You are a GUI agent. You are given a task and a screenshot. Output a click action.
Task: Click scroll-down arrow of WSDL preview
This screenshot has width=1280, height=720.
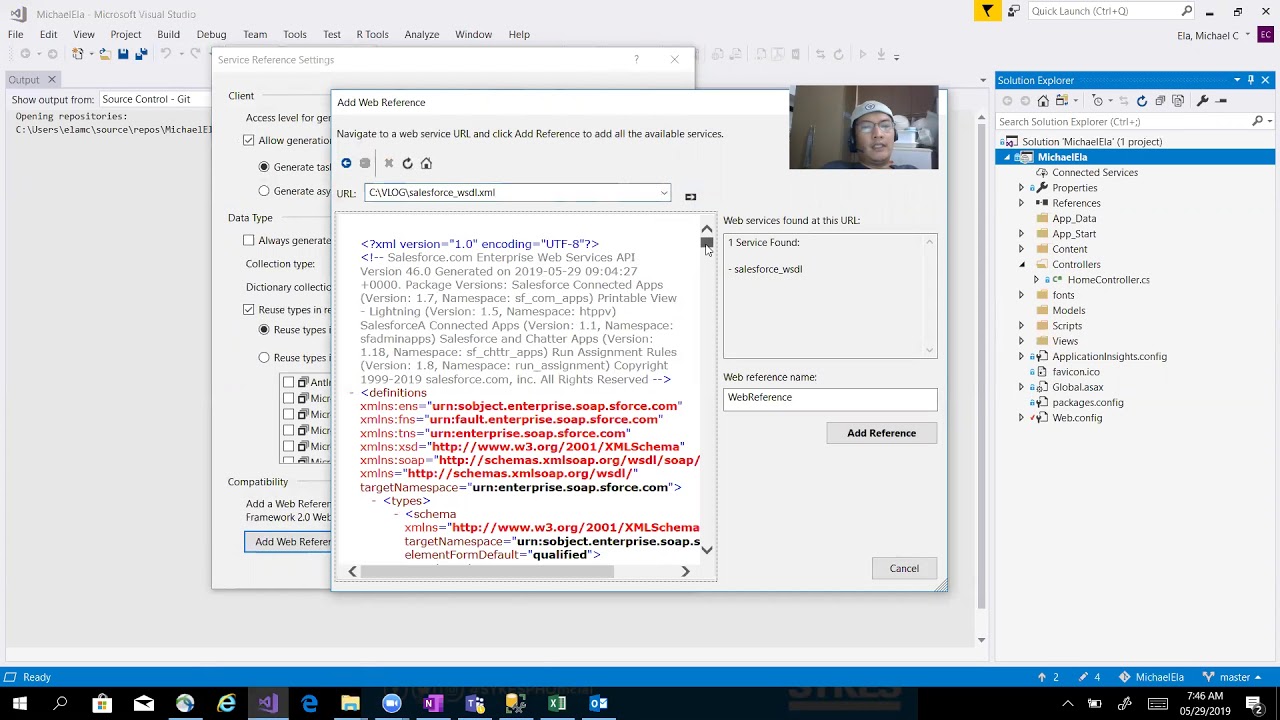707,550
